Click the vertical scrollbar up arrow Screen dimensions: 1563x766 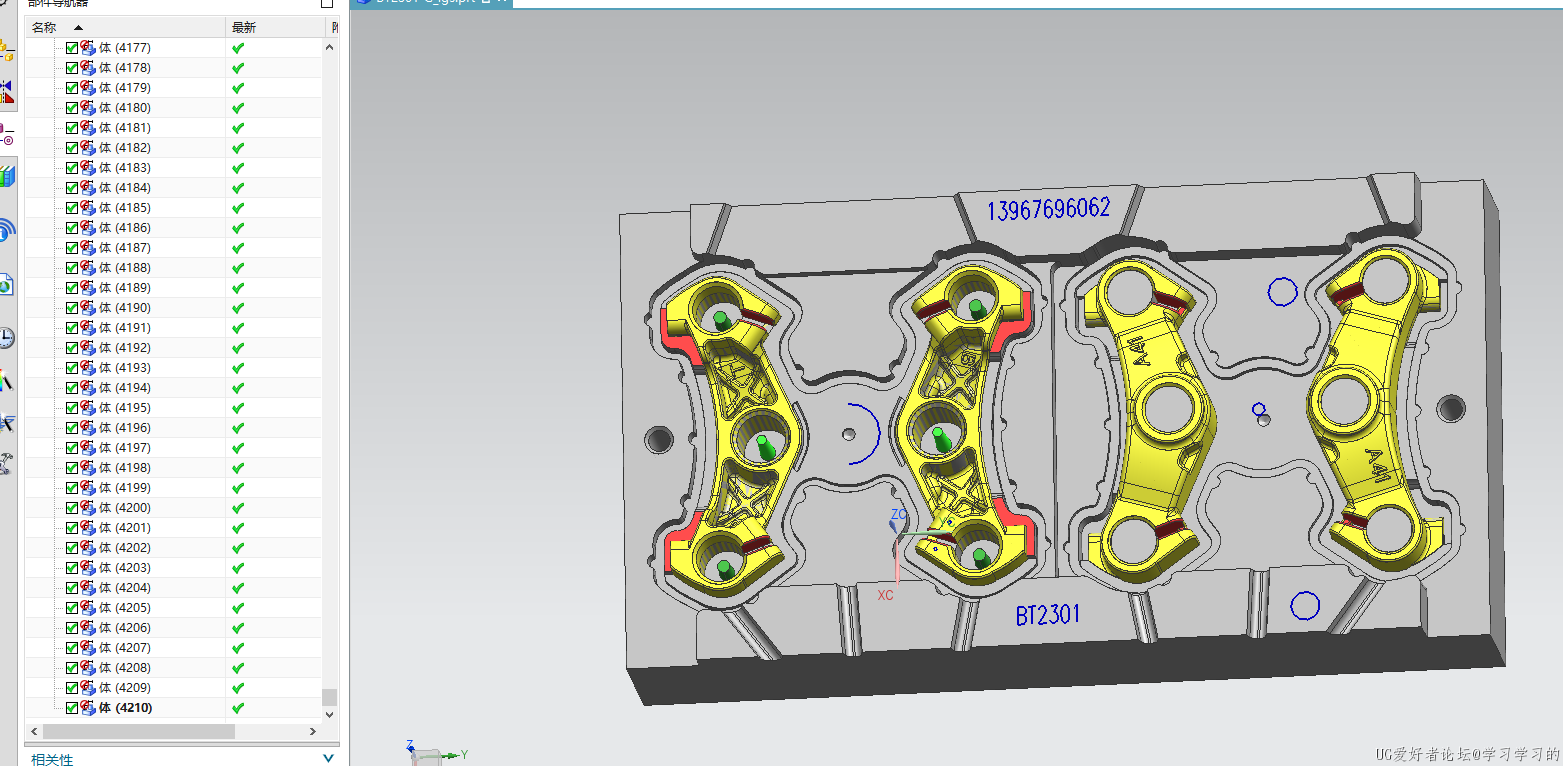tap(330, 47)
